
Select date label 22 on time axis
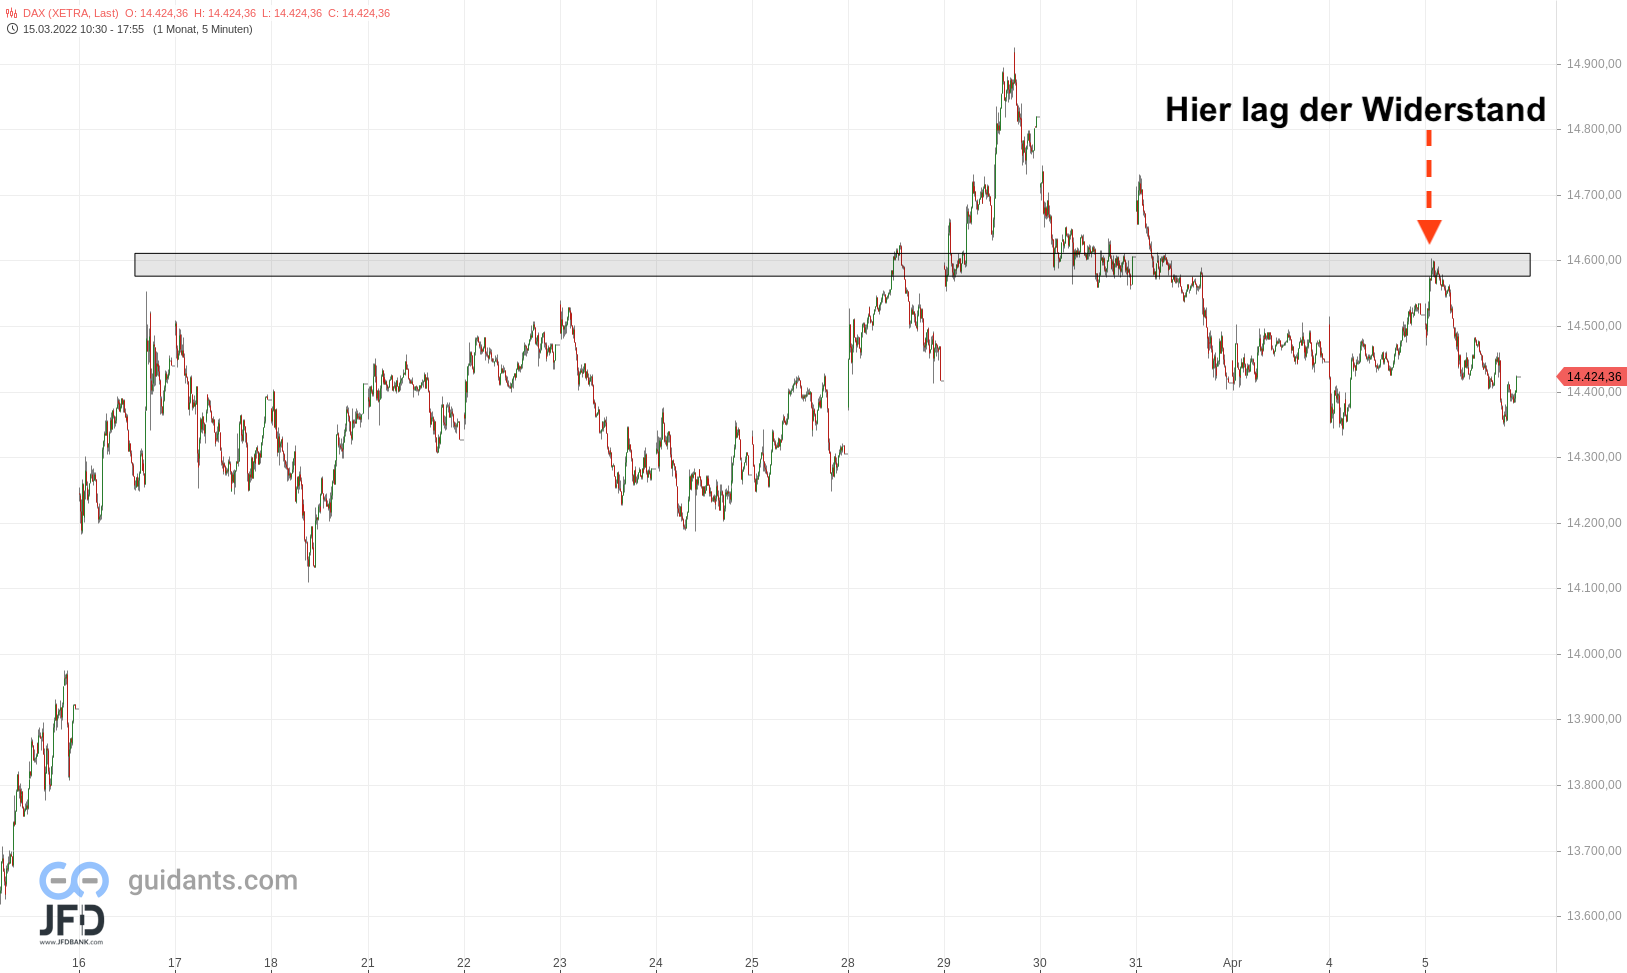click(x=464, y=963)
